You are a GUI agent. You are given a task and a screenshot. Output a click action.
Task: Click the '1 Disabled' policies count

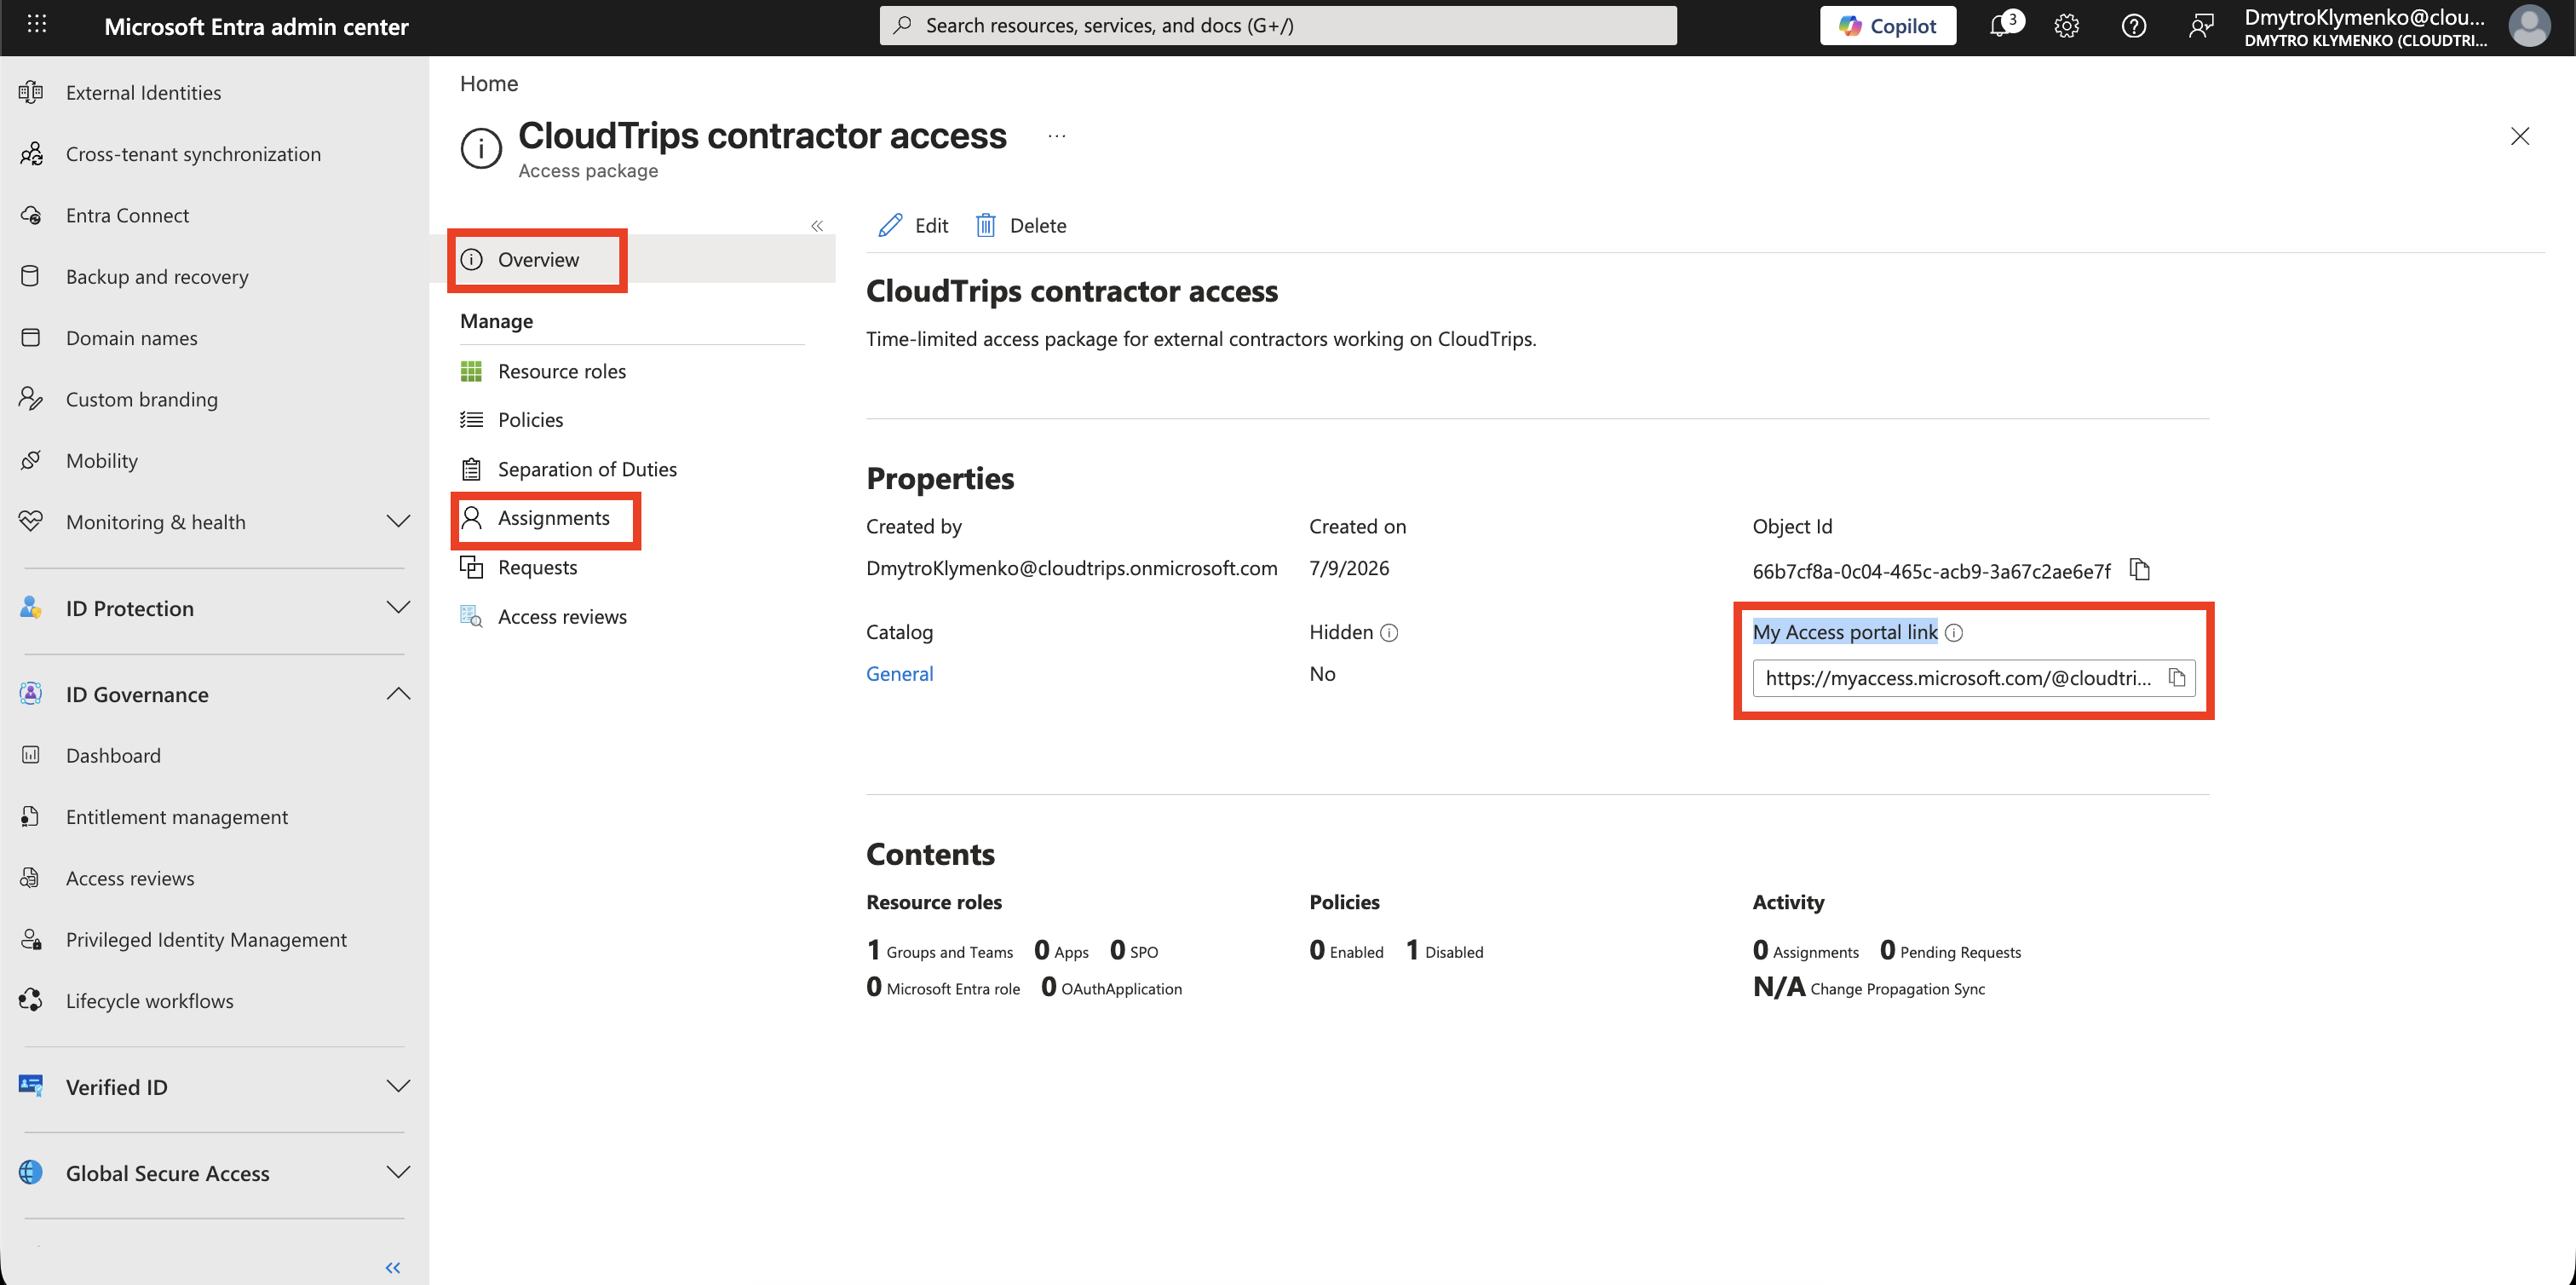1444,950
